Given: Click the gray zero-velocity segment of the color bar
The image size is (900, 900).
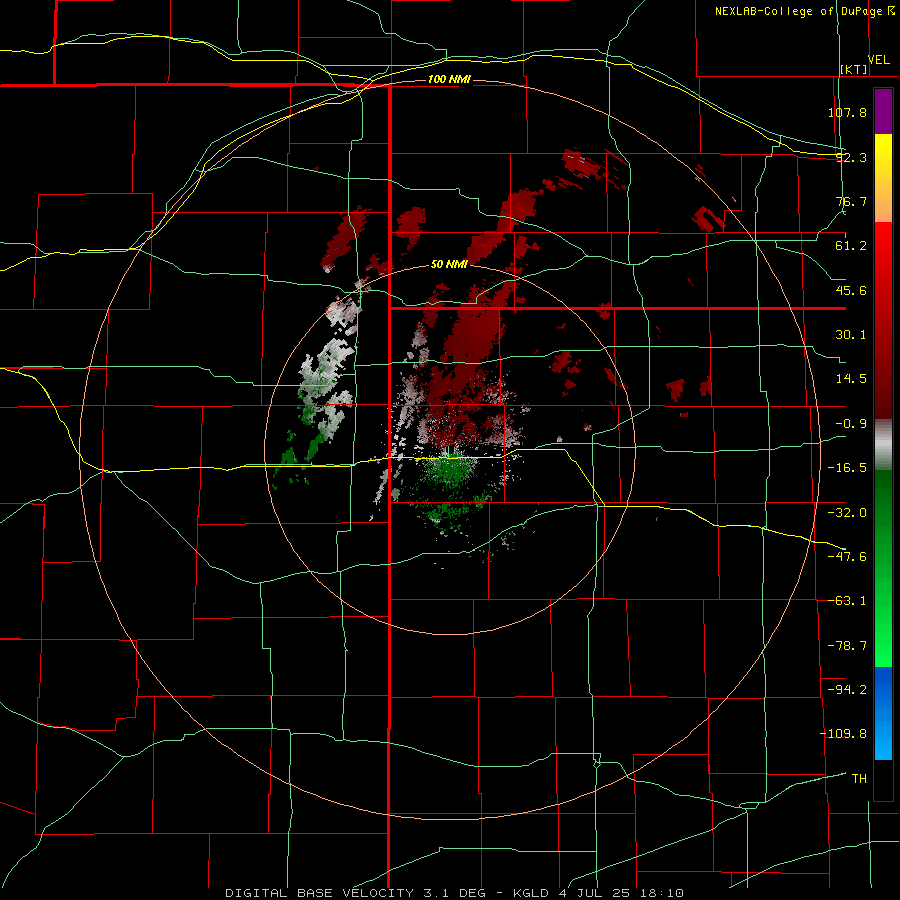Looking at the screenshot, I should [x=883, y=445].
